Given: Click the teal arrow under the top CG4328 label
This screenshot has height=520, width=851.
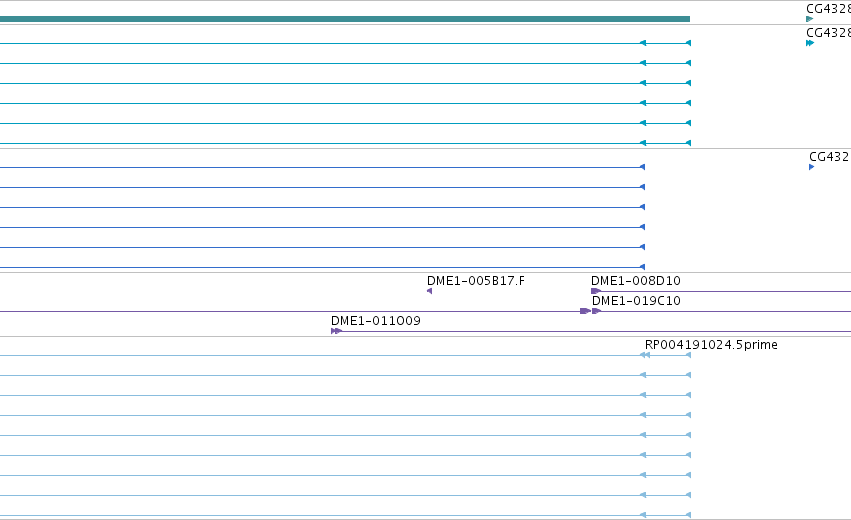Looking at the screenshot, I should pos(810,19).
